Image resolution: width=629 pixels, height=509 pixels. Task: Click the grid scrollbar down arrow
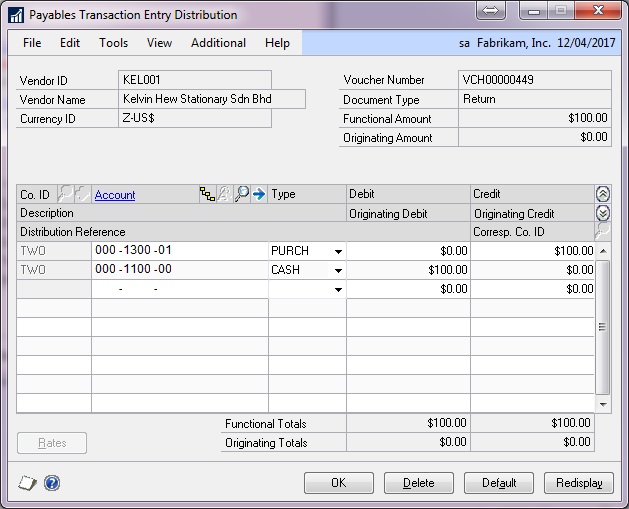603,404
